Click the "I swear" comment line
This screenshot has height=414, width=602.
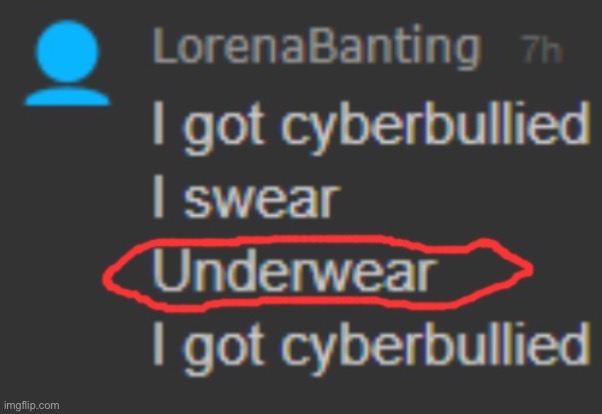coord(246,197)
